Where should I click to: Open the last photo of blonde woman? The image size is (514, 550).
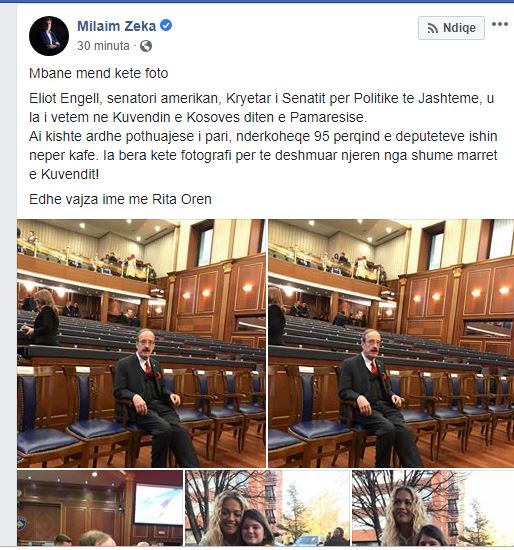point(433,509)
